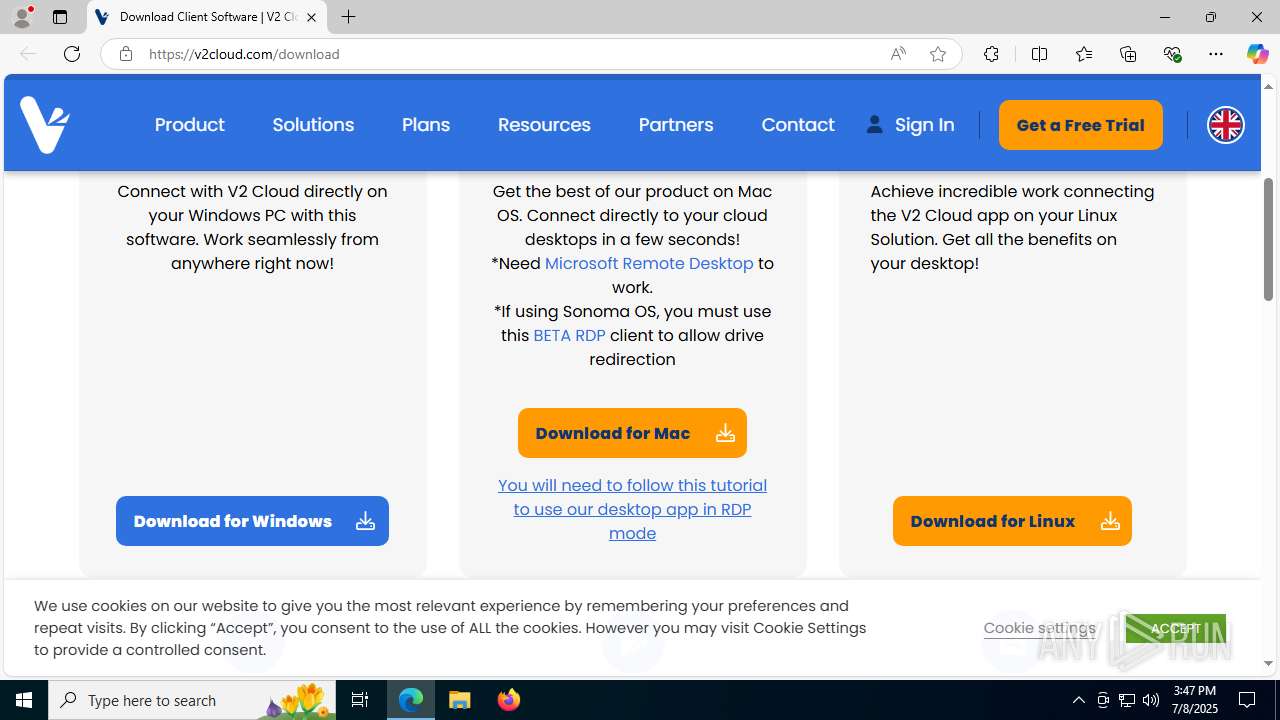Close the Download Client Software tab
Viewport: 1280px width, 720px height.
(x=311, y=17)
